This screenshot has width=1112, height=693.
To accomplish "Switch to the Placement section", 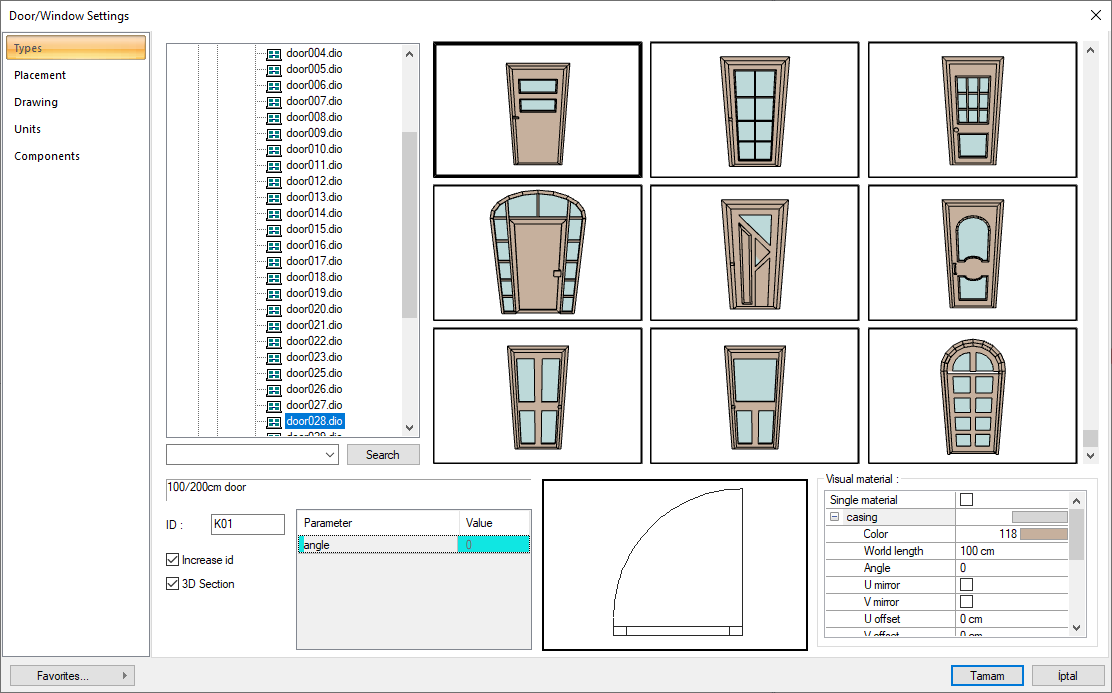I will point(40,75).
